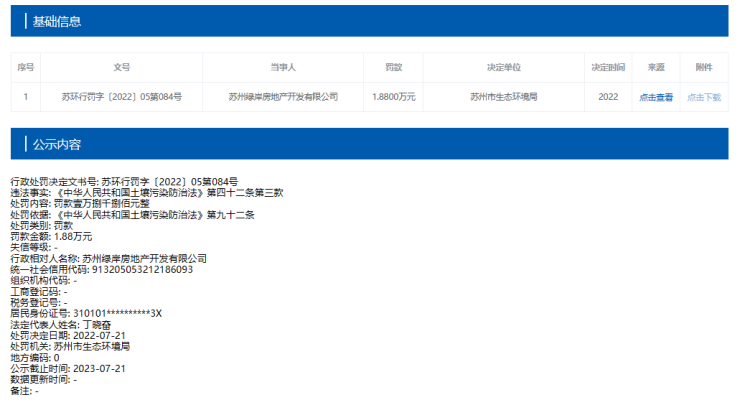Click the 1.8800万元 fine amount cell

click(393, 97)
